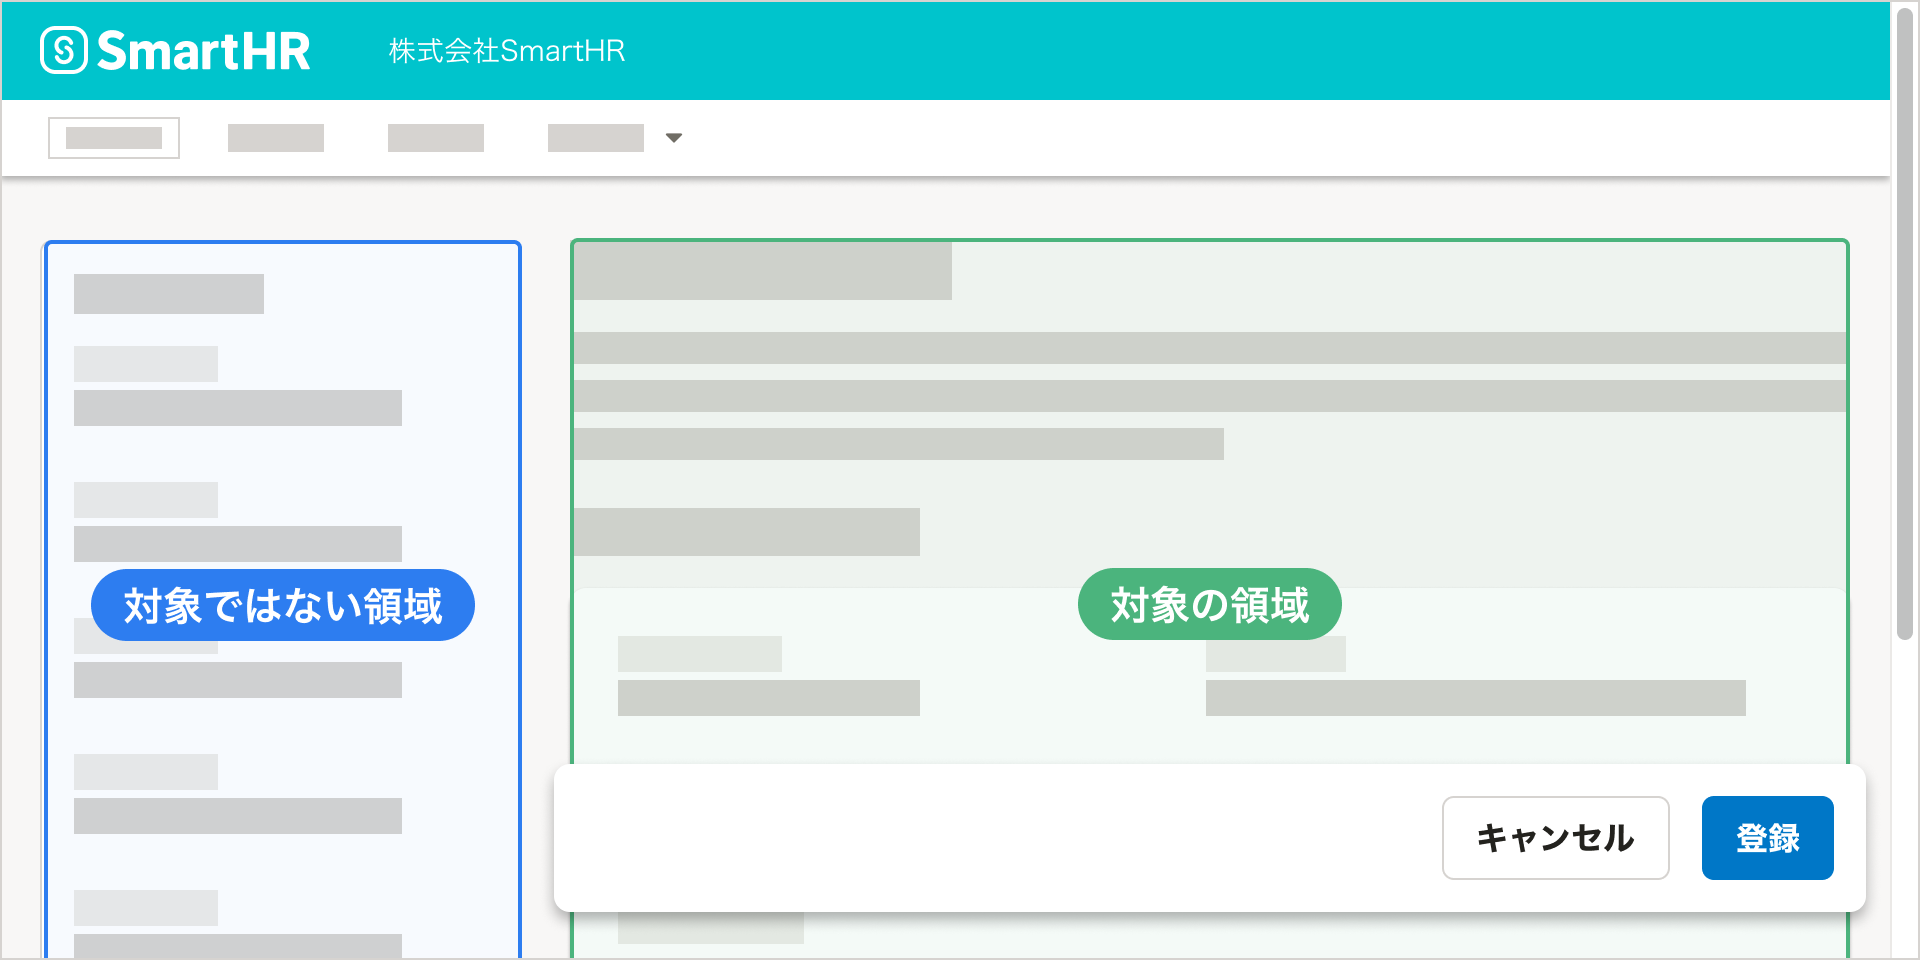Select the third navigation tab placeholder
Viewport: 1920px width, 960px height.
436,138
